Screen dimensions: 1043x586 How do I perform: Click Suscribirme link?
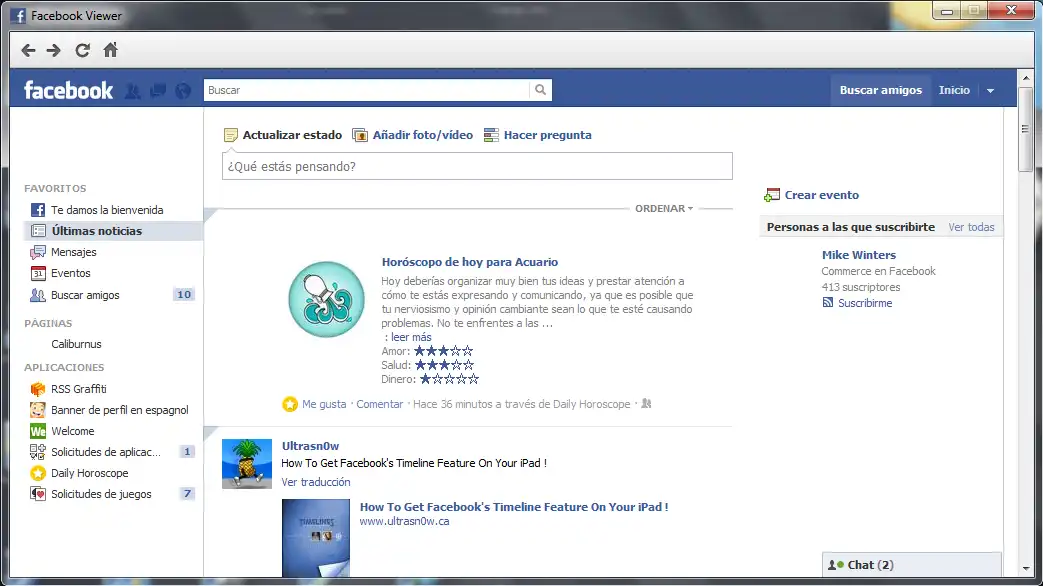point(865,303)
